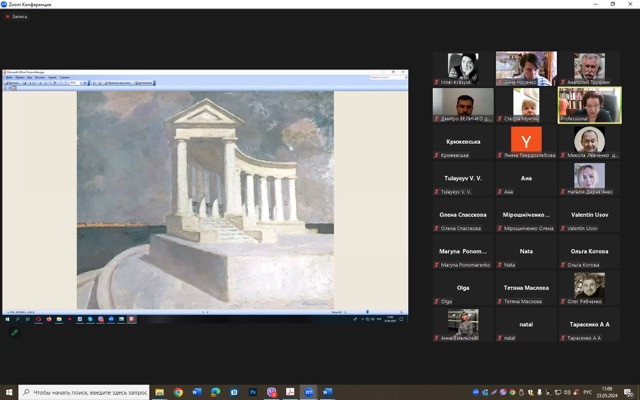Switch to the active Zoom taskbar icon
640x400 pixels.
click(309, 392)
